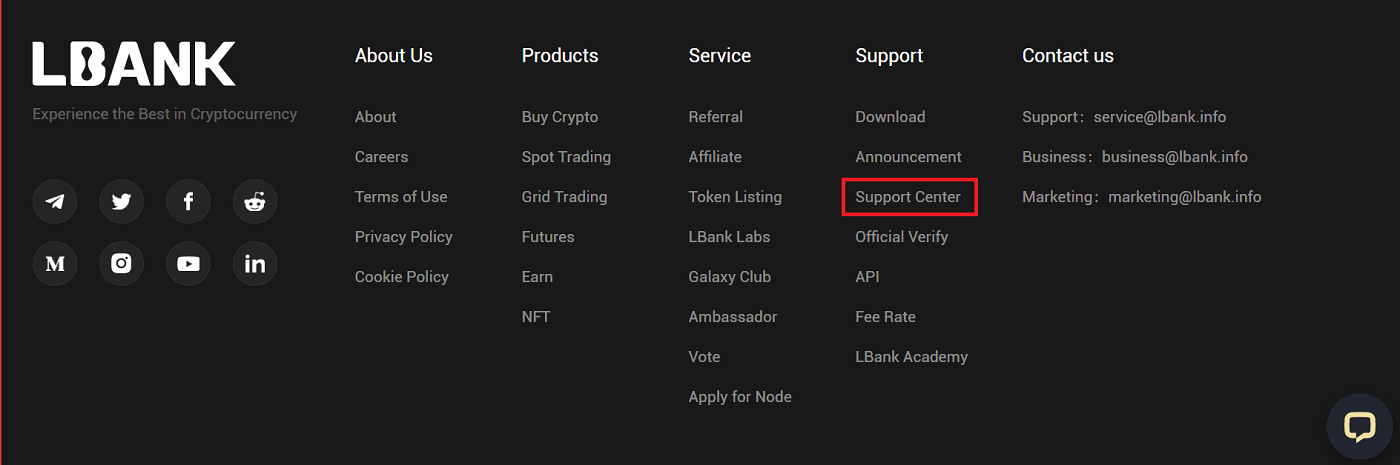Open the Reddit social icon

click(x=255, y=202)
